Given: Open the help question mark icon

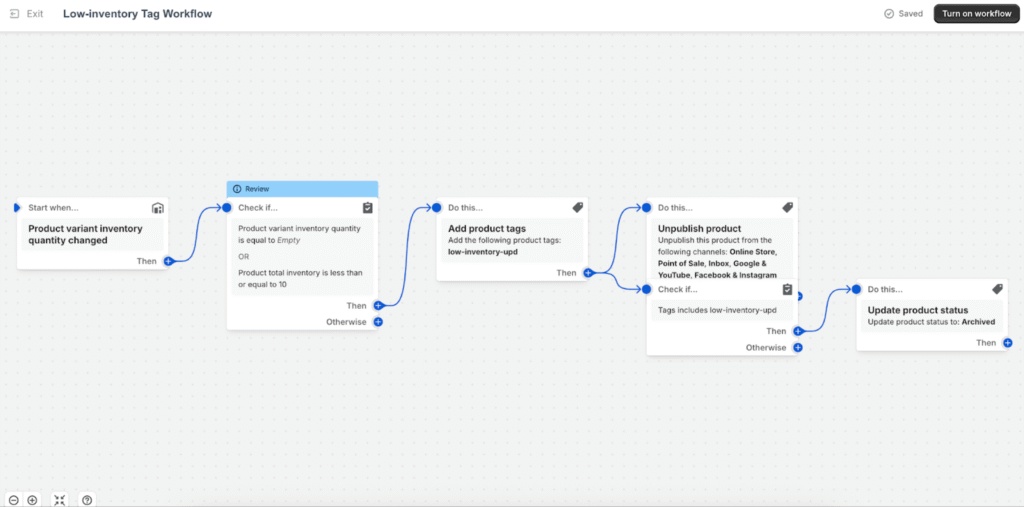Looking at the screenshot, I should pyautogui.click(x=88, y=500).
